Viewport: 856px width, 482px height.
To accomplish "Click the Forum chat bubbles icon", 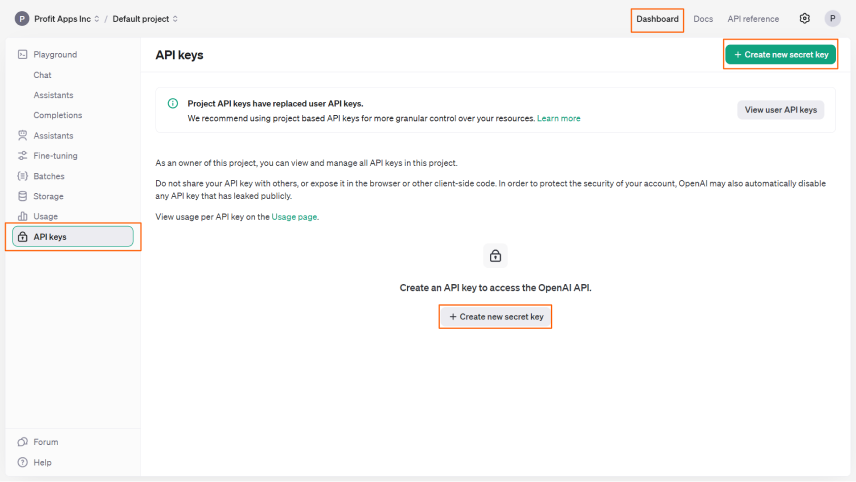I will pos(22,442).
